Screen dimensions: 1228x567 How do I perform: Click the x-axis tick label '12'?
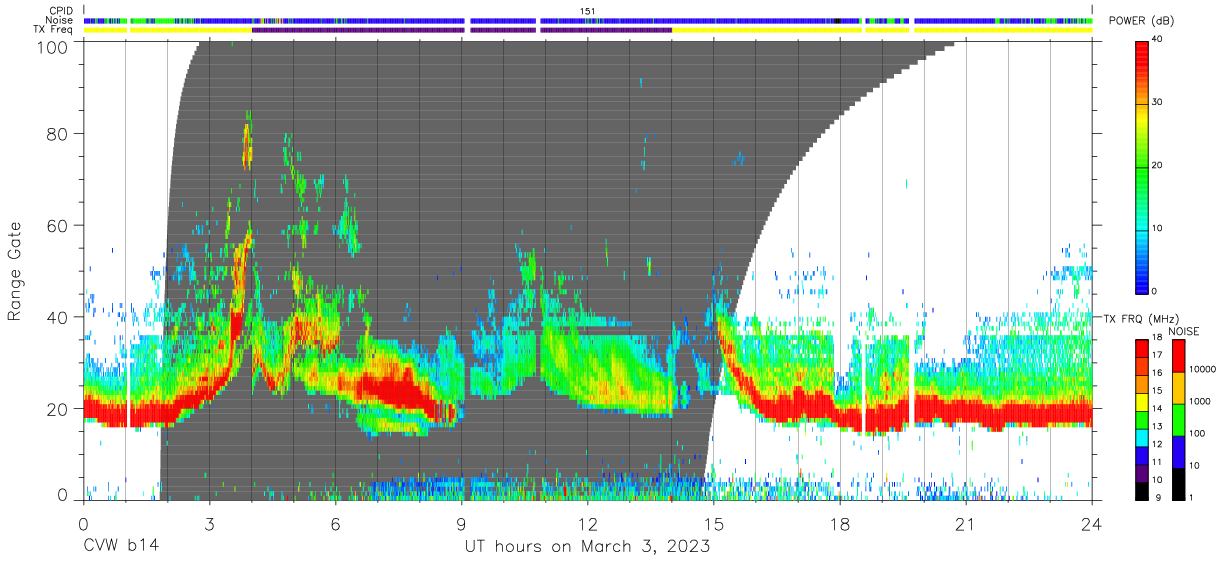pyautogui.click(x=587, y=524)
